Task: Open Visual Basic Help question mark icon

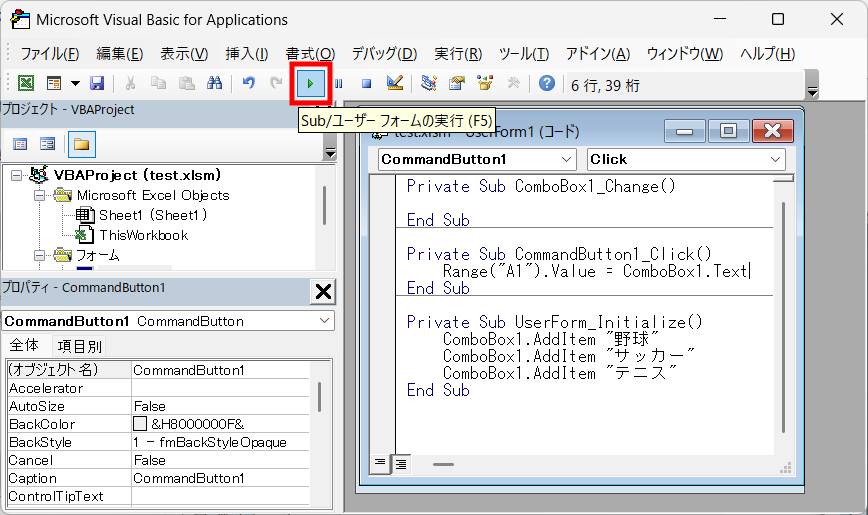Action: coord(546,84)
